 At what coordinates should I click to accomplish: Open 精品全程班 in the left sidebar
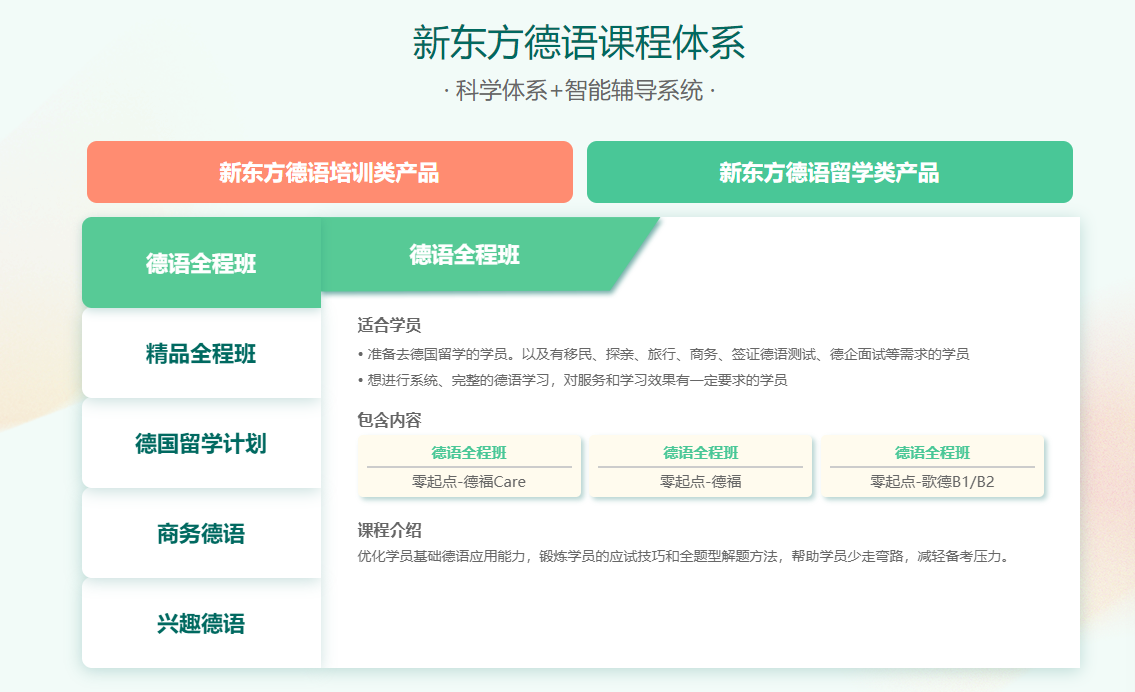(201, 354)
